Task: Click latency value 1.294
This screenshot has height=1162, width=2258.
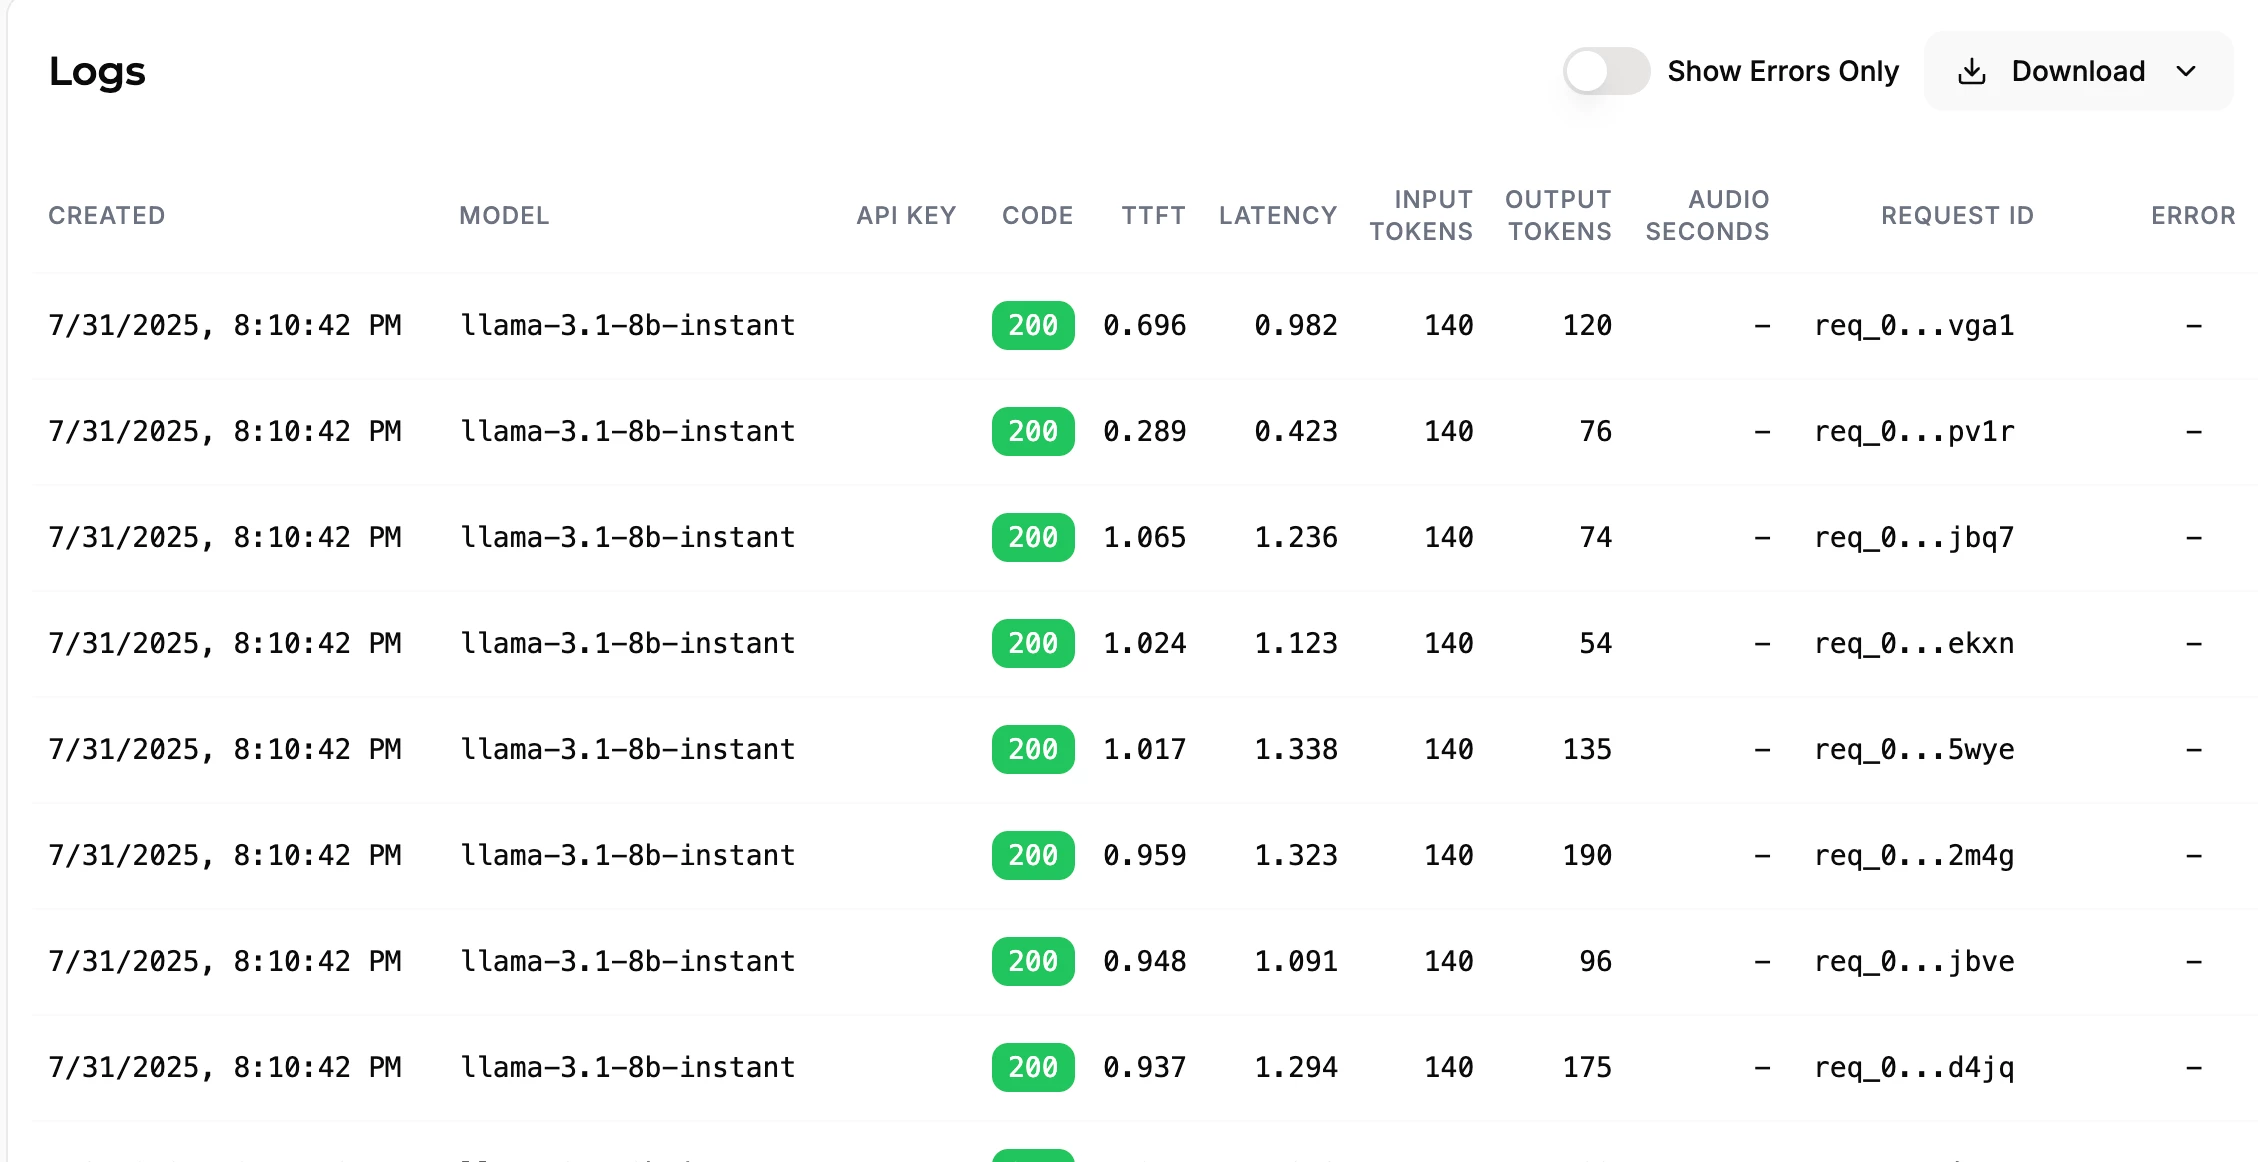Action: click(1296, 1067)
